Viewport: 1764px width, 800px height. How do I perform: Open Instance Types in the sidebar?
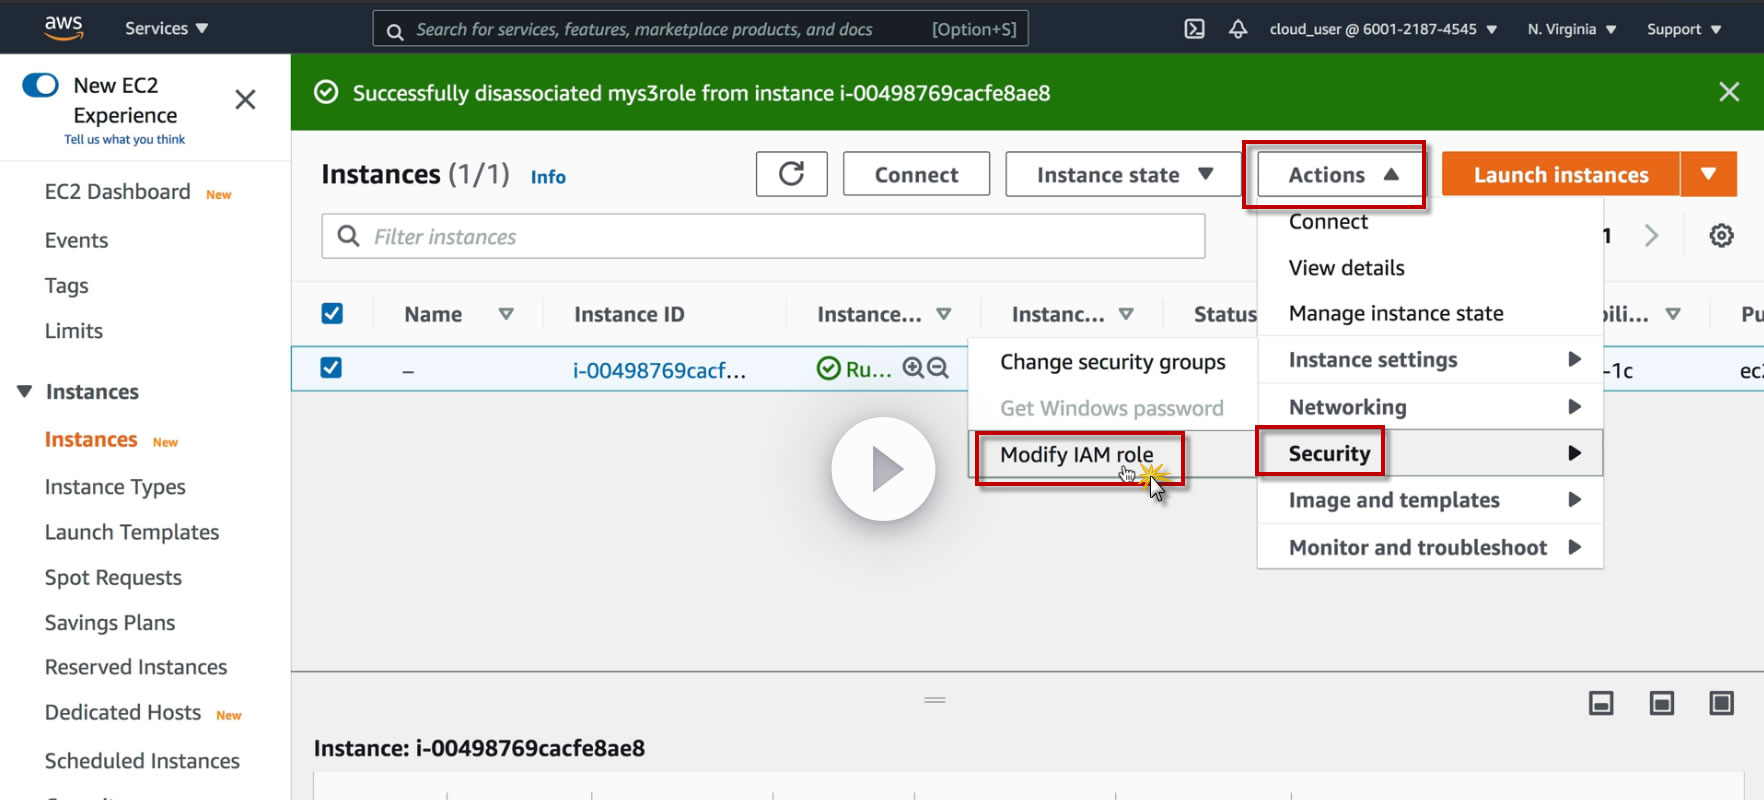click(x=115, y=487)
